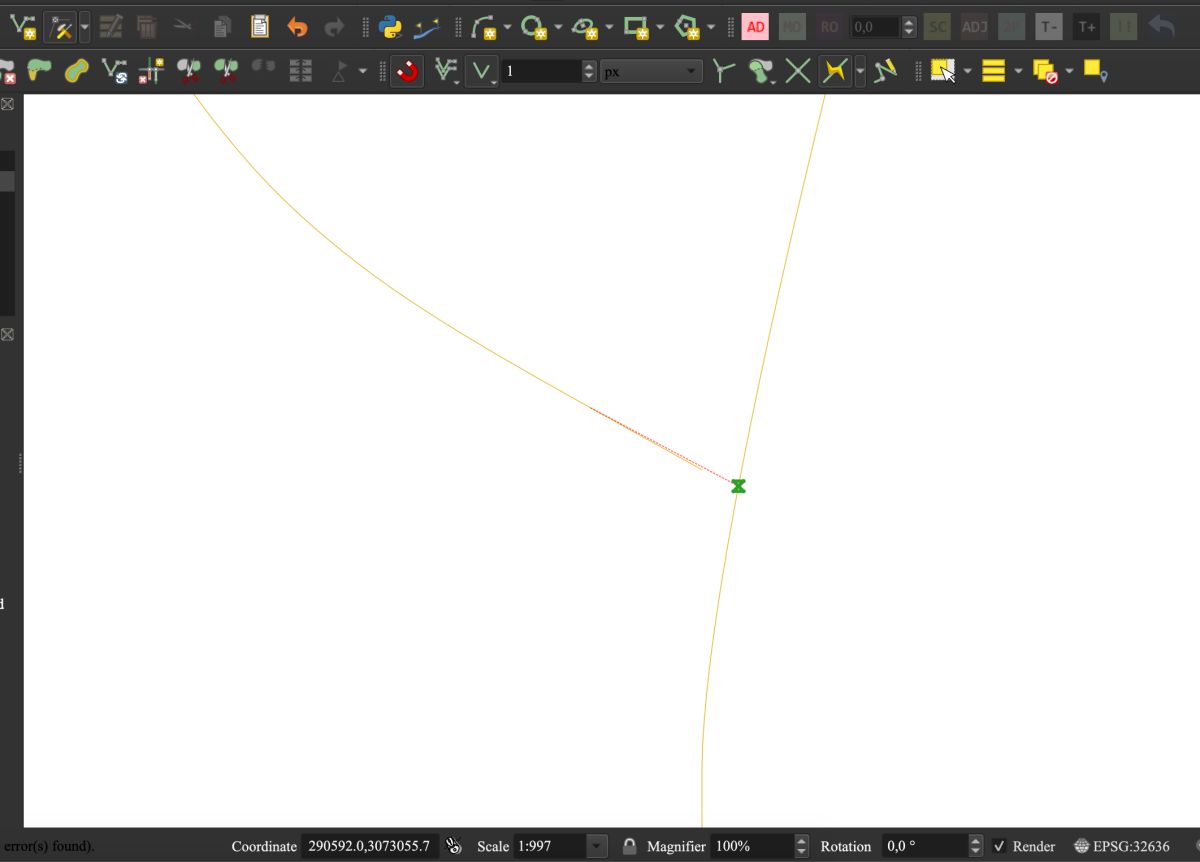The image size is (1200, 862).
Task: Select the Add Ellipse tool
Action: point(586,27)
